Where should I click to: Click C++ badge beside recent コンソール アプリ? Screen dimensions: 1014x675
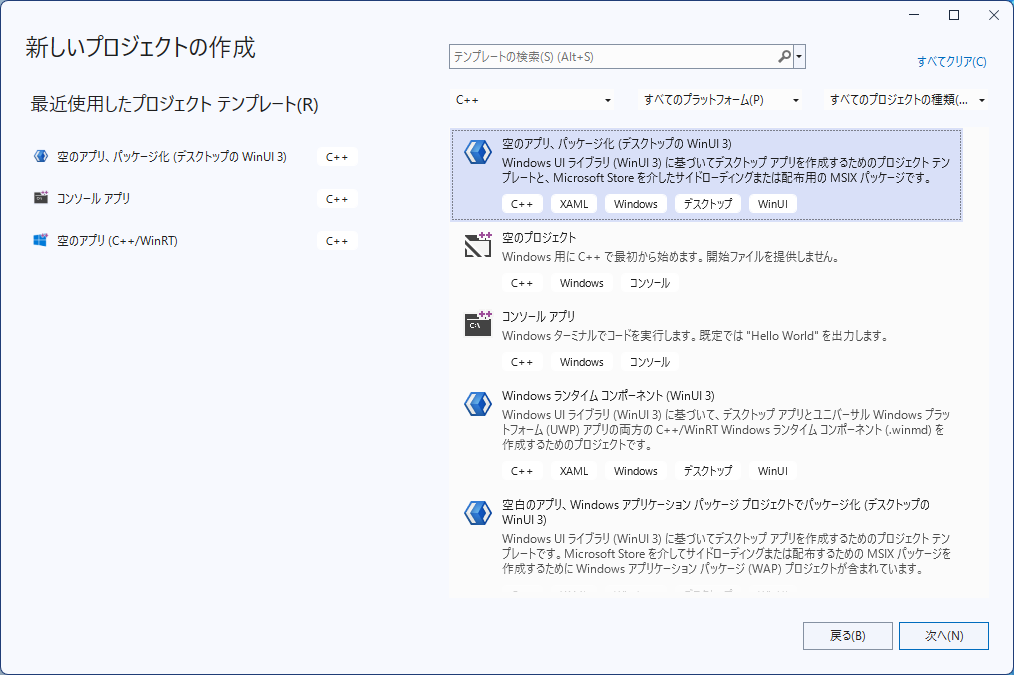click(x=337, y=199)
